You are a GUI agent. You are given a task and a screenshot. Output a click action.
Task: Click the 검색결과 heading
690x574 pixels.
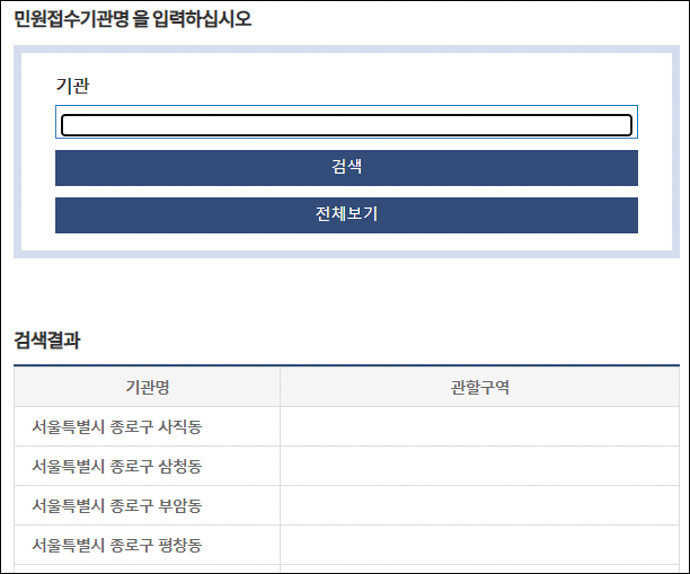tap(47, 340)
